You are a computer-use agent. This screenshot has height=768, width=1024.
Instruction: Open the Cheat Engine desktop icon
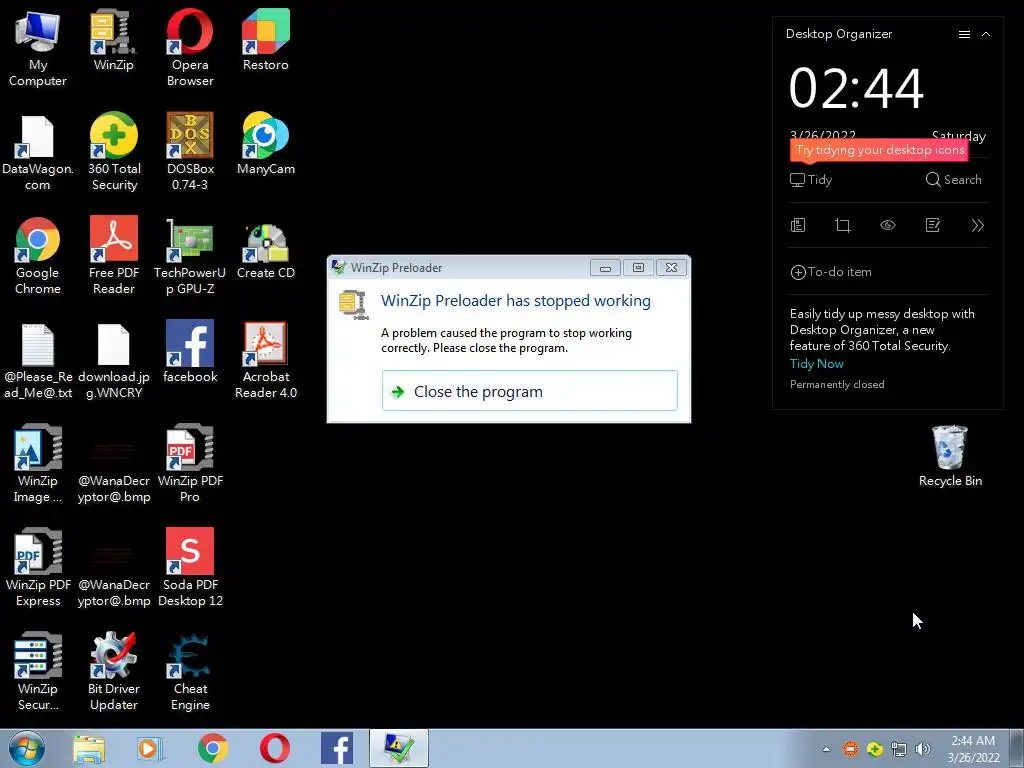(190, 671)
